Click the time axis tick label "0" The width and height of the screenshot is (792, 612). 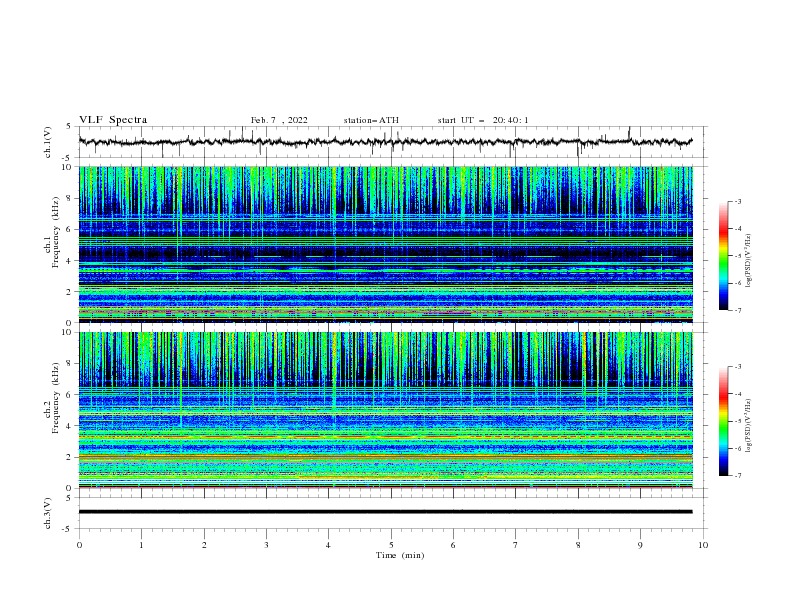pos(79,545)
